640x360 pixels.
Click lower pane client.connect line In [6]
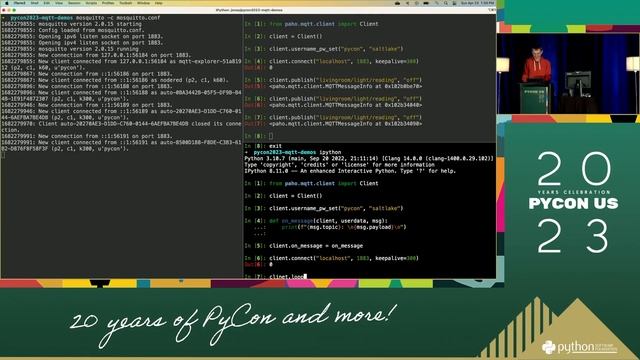(332, 258)
